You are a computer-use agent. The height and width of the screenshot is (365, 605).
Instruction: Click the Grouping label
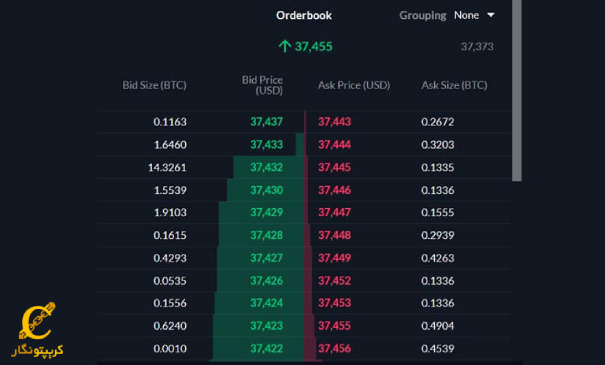tap(422, 15)
